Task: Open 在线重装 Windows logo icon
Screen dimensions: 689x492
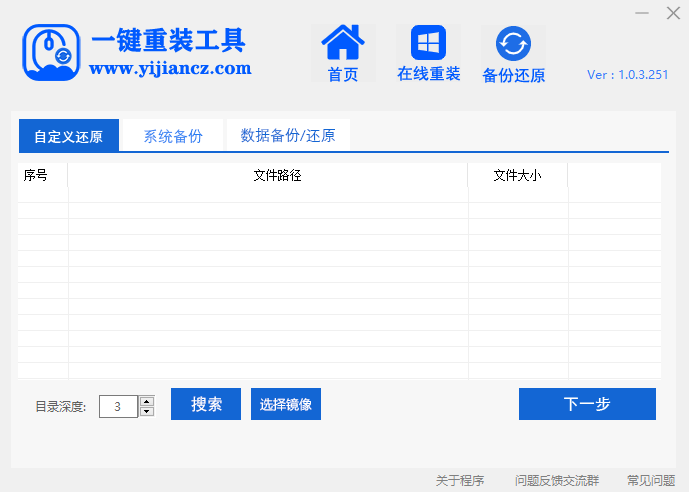Action: click(428, 44)
